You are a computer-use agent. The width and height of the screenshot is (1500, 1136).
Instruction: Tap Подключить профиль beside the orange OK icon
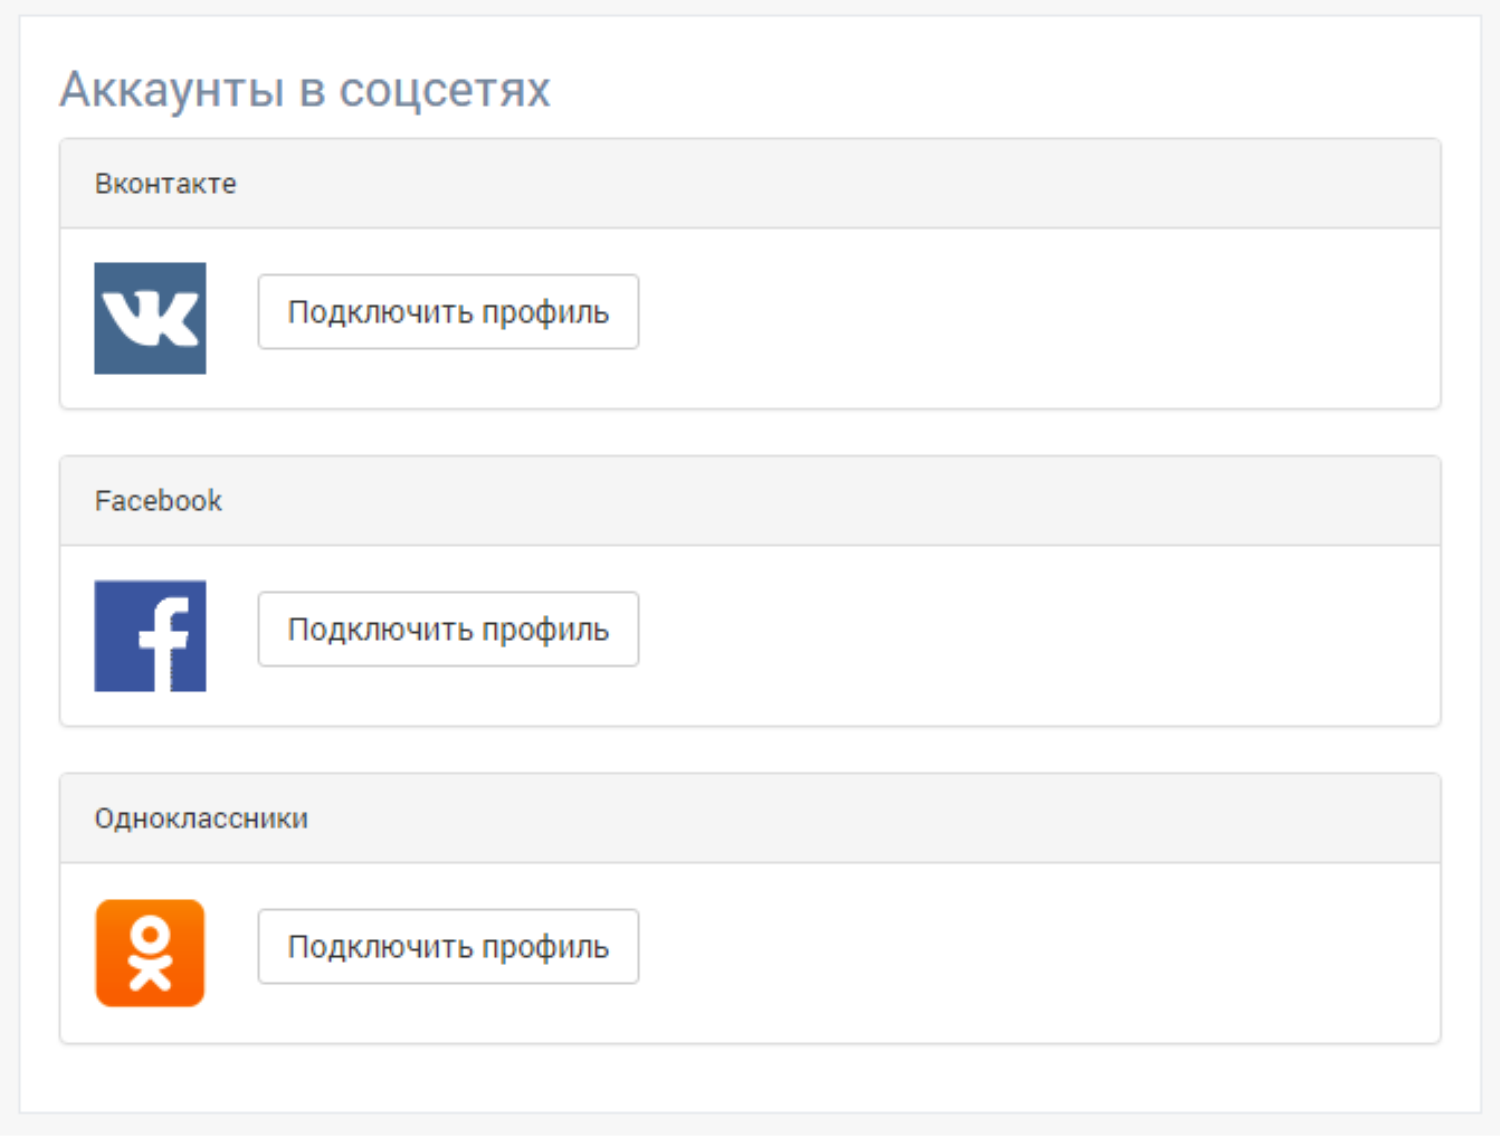448,946
